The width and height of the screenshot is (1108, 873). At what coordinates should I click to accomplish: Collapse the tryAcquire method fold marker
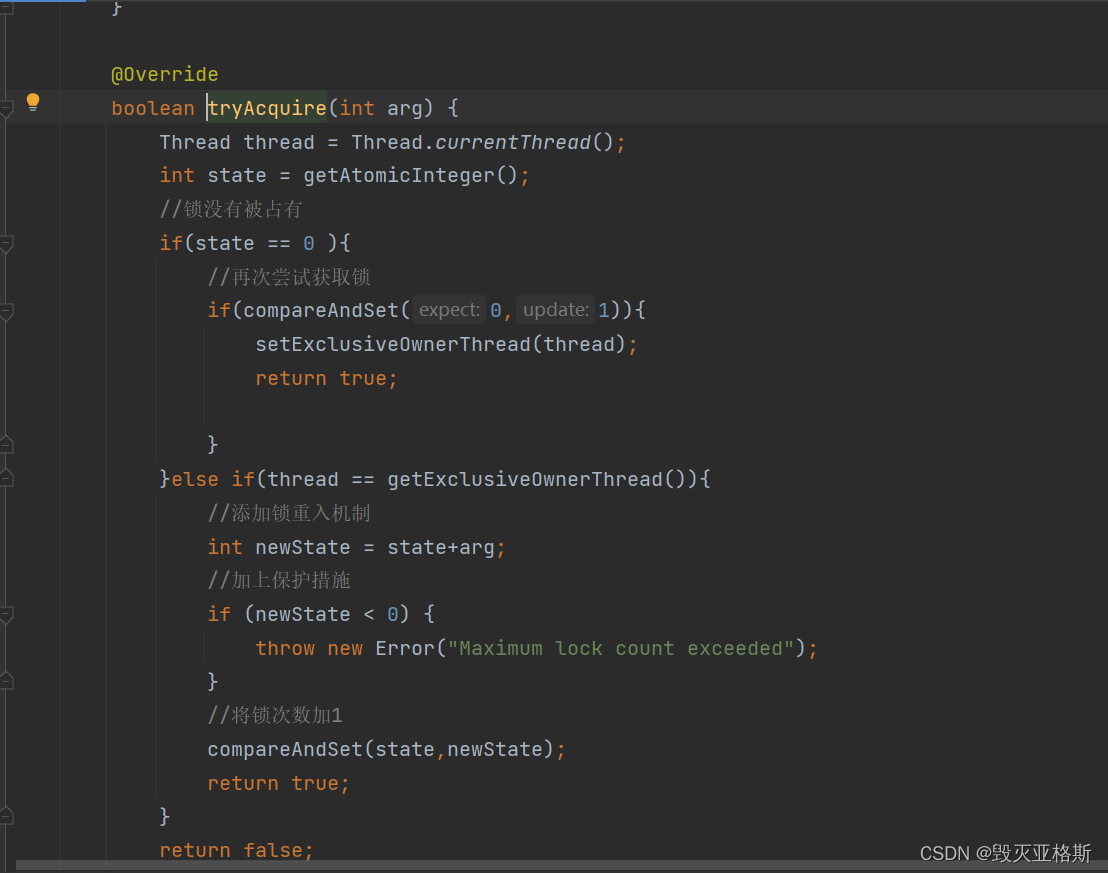tap(6, 108)
